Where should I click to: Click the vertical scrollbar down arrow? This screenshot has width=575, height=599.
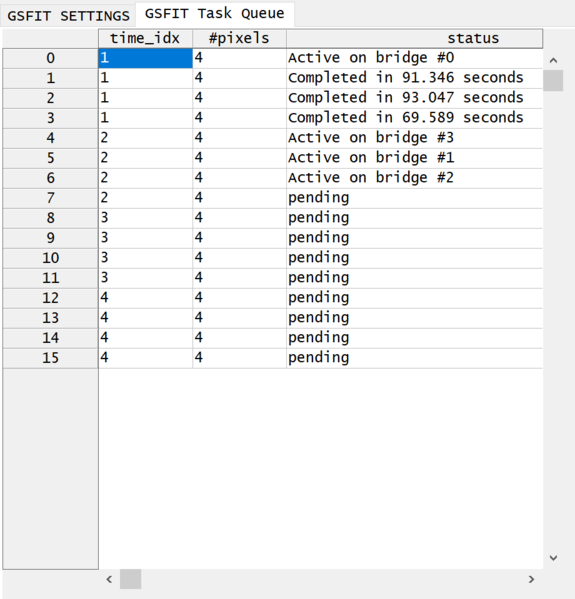pyautogui.click(x=553, y=558)
